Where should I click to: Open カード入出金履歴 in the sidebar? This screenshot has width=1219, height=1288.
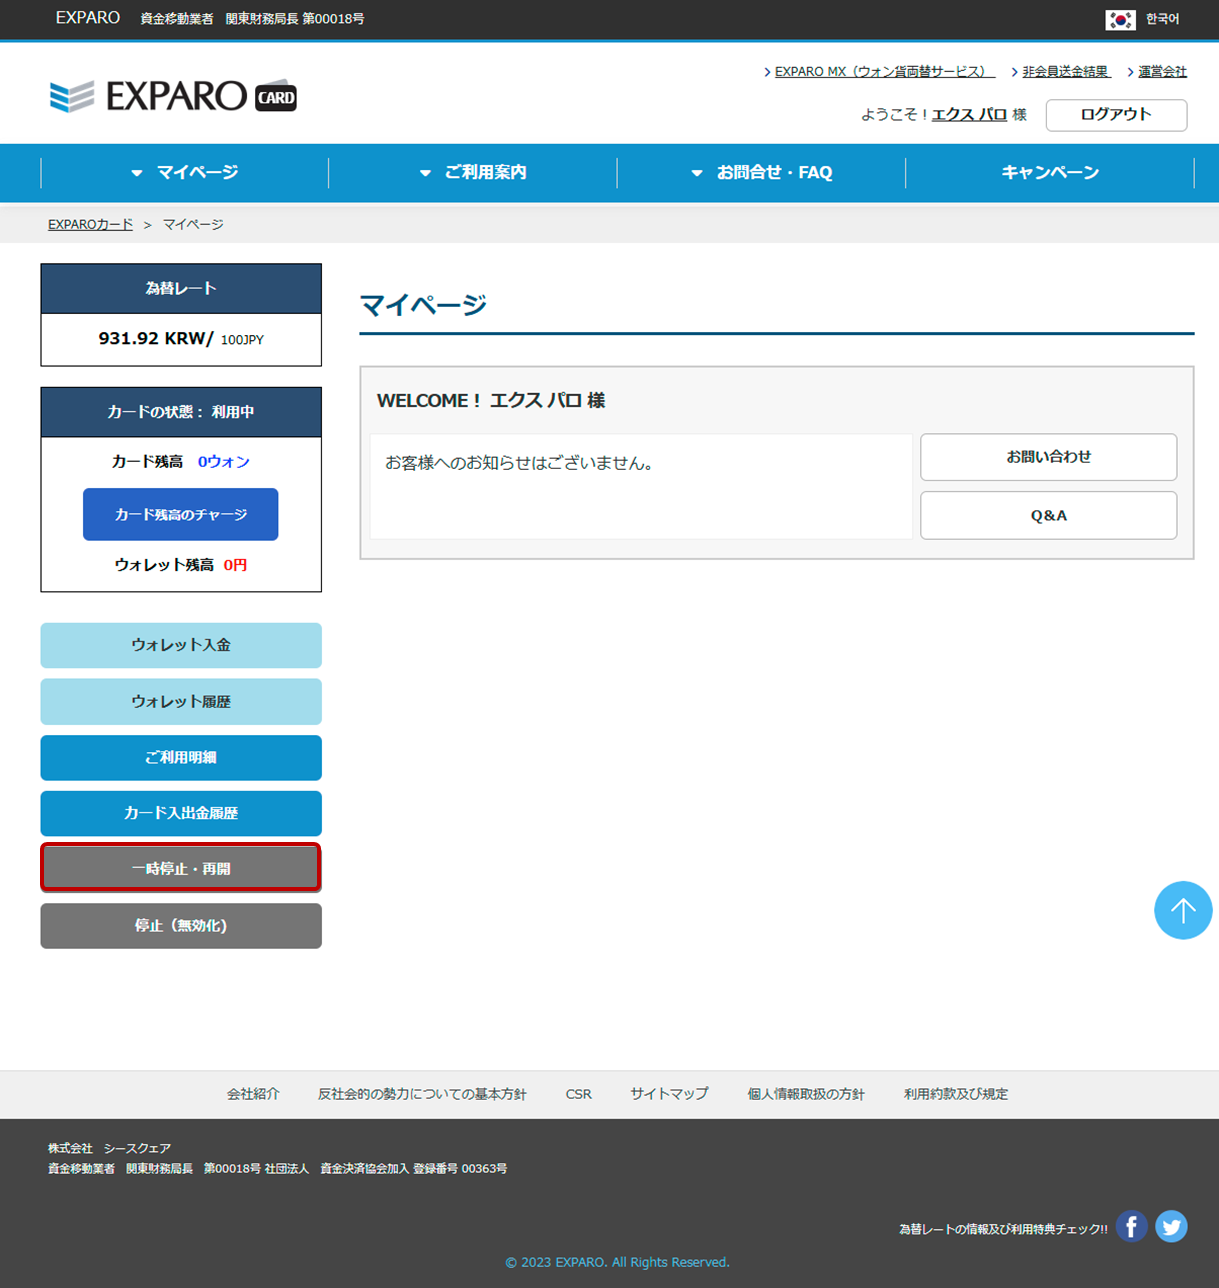[181, 813]
